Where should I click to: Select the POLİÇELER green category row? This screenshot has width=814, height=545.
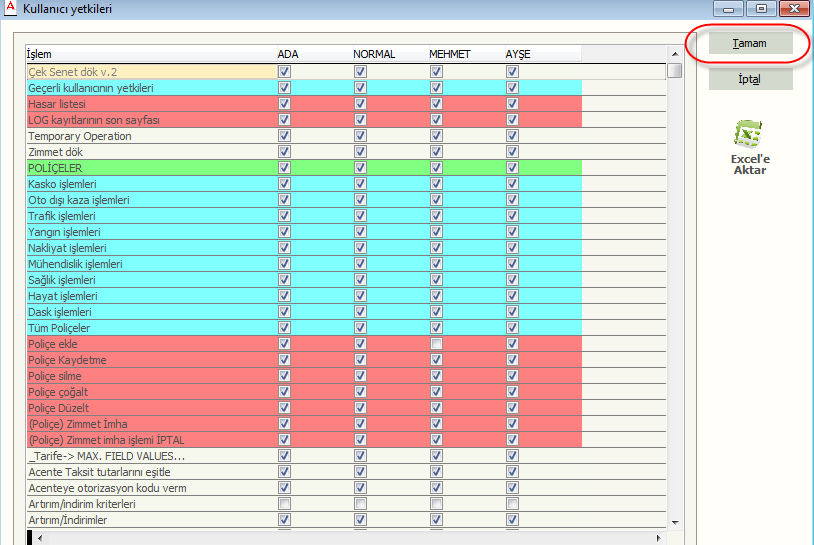click(150, 168)
